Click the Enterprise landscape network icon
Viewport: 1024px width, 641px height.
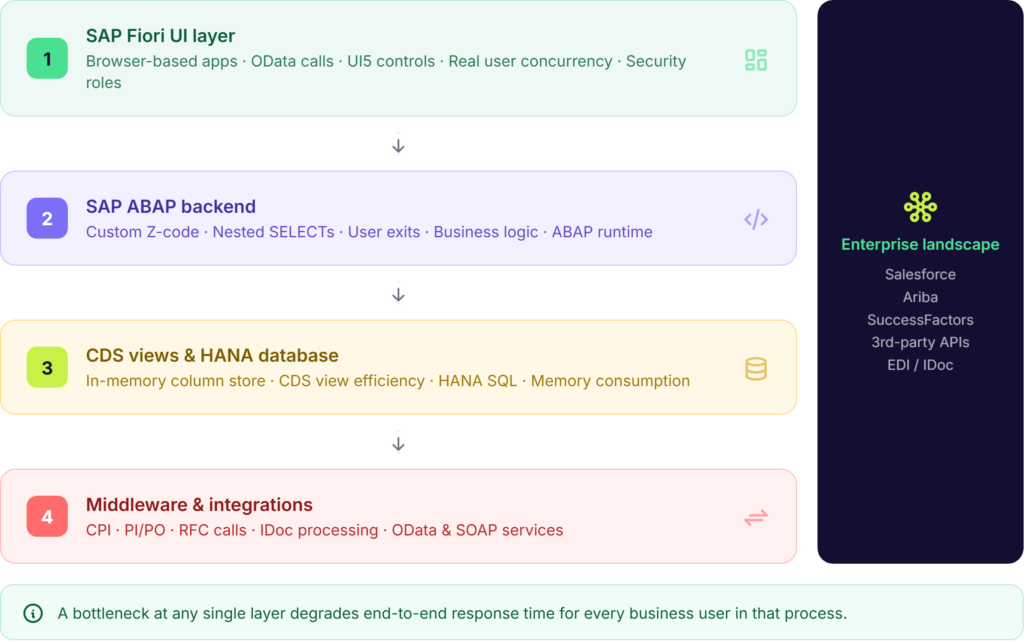click(x=920, y=207)
